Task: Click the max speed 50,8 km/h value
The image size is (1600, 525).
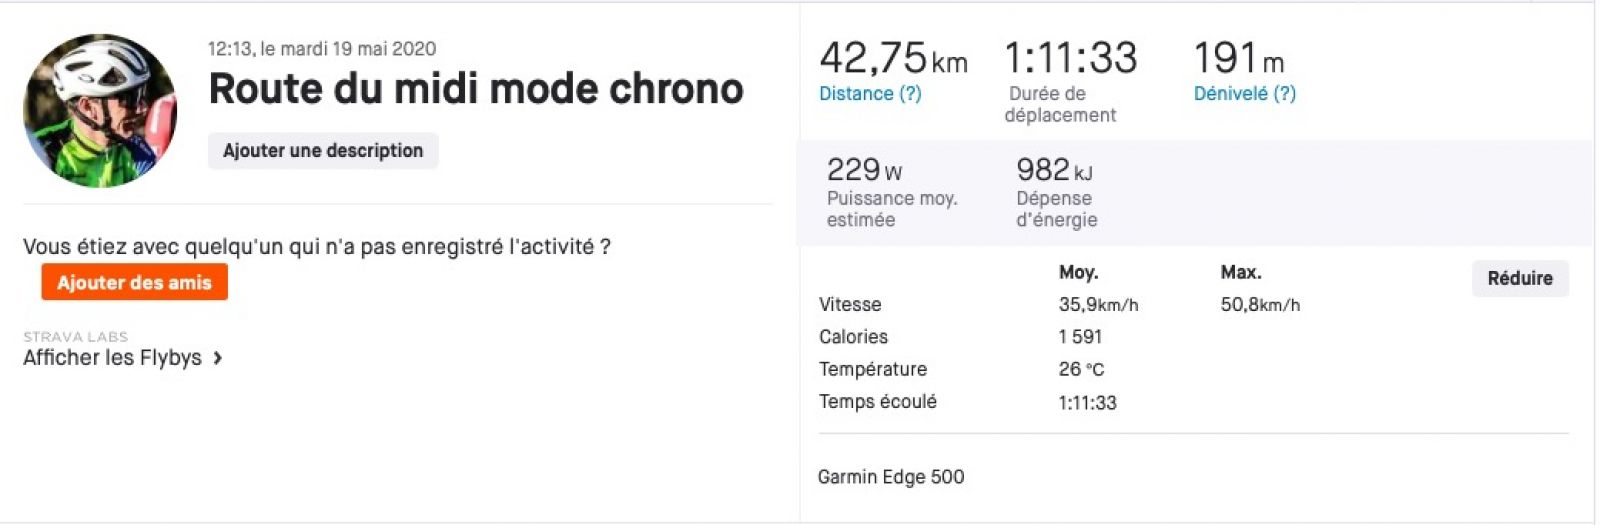Action: click(1260, 305)
